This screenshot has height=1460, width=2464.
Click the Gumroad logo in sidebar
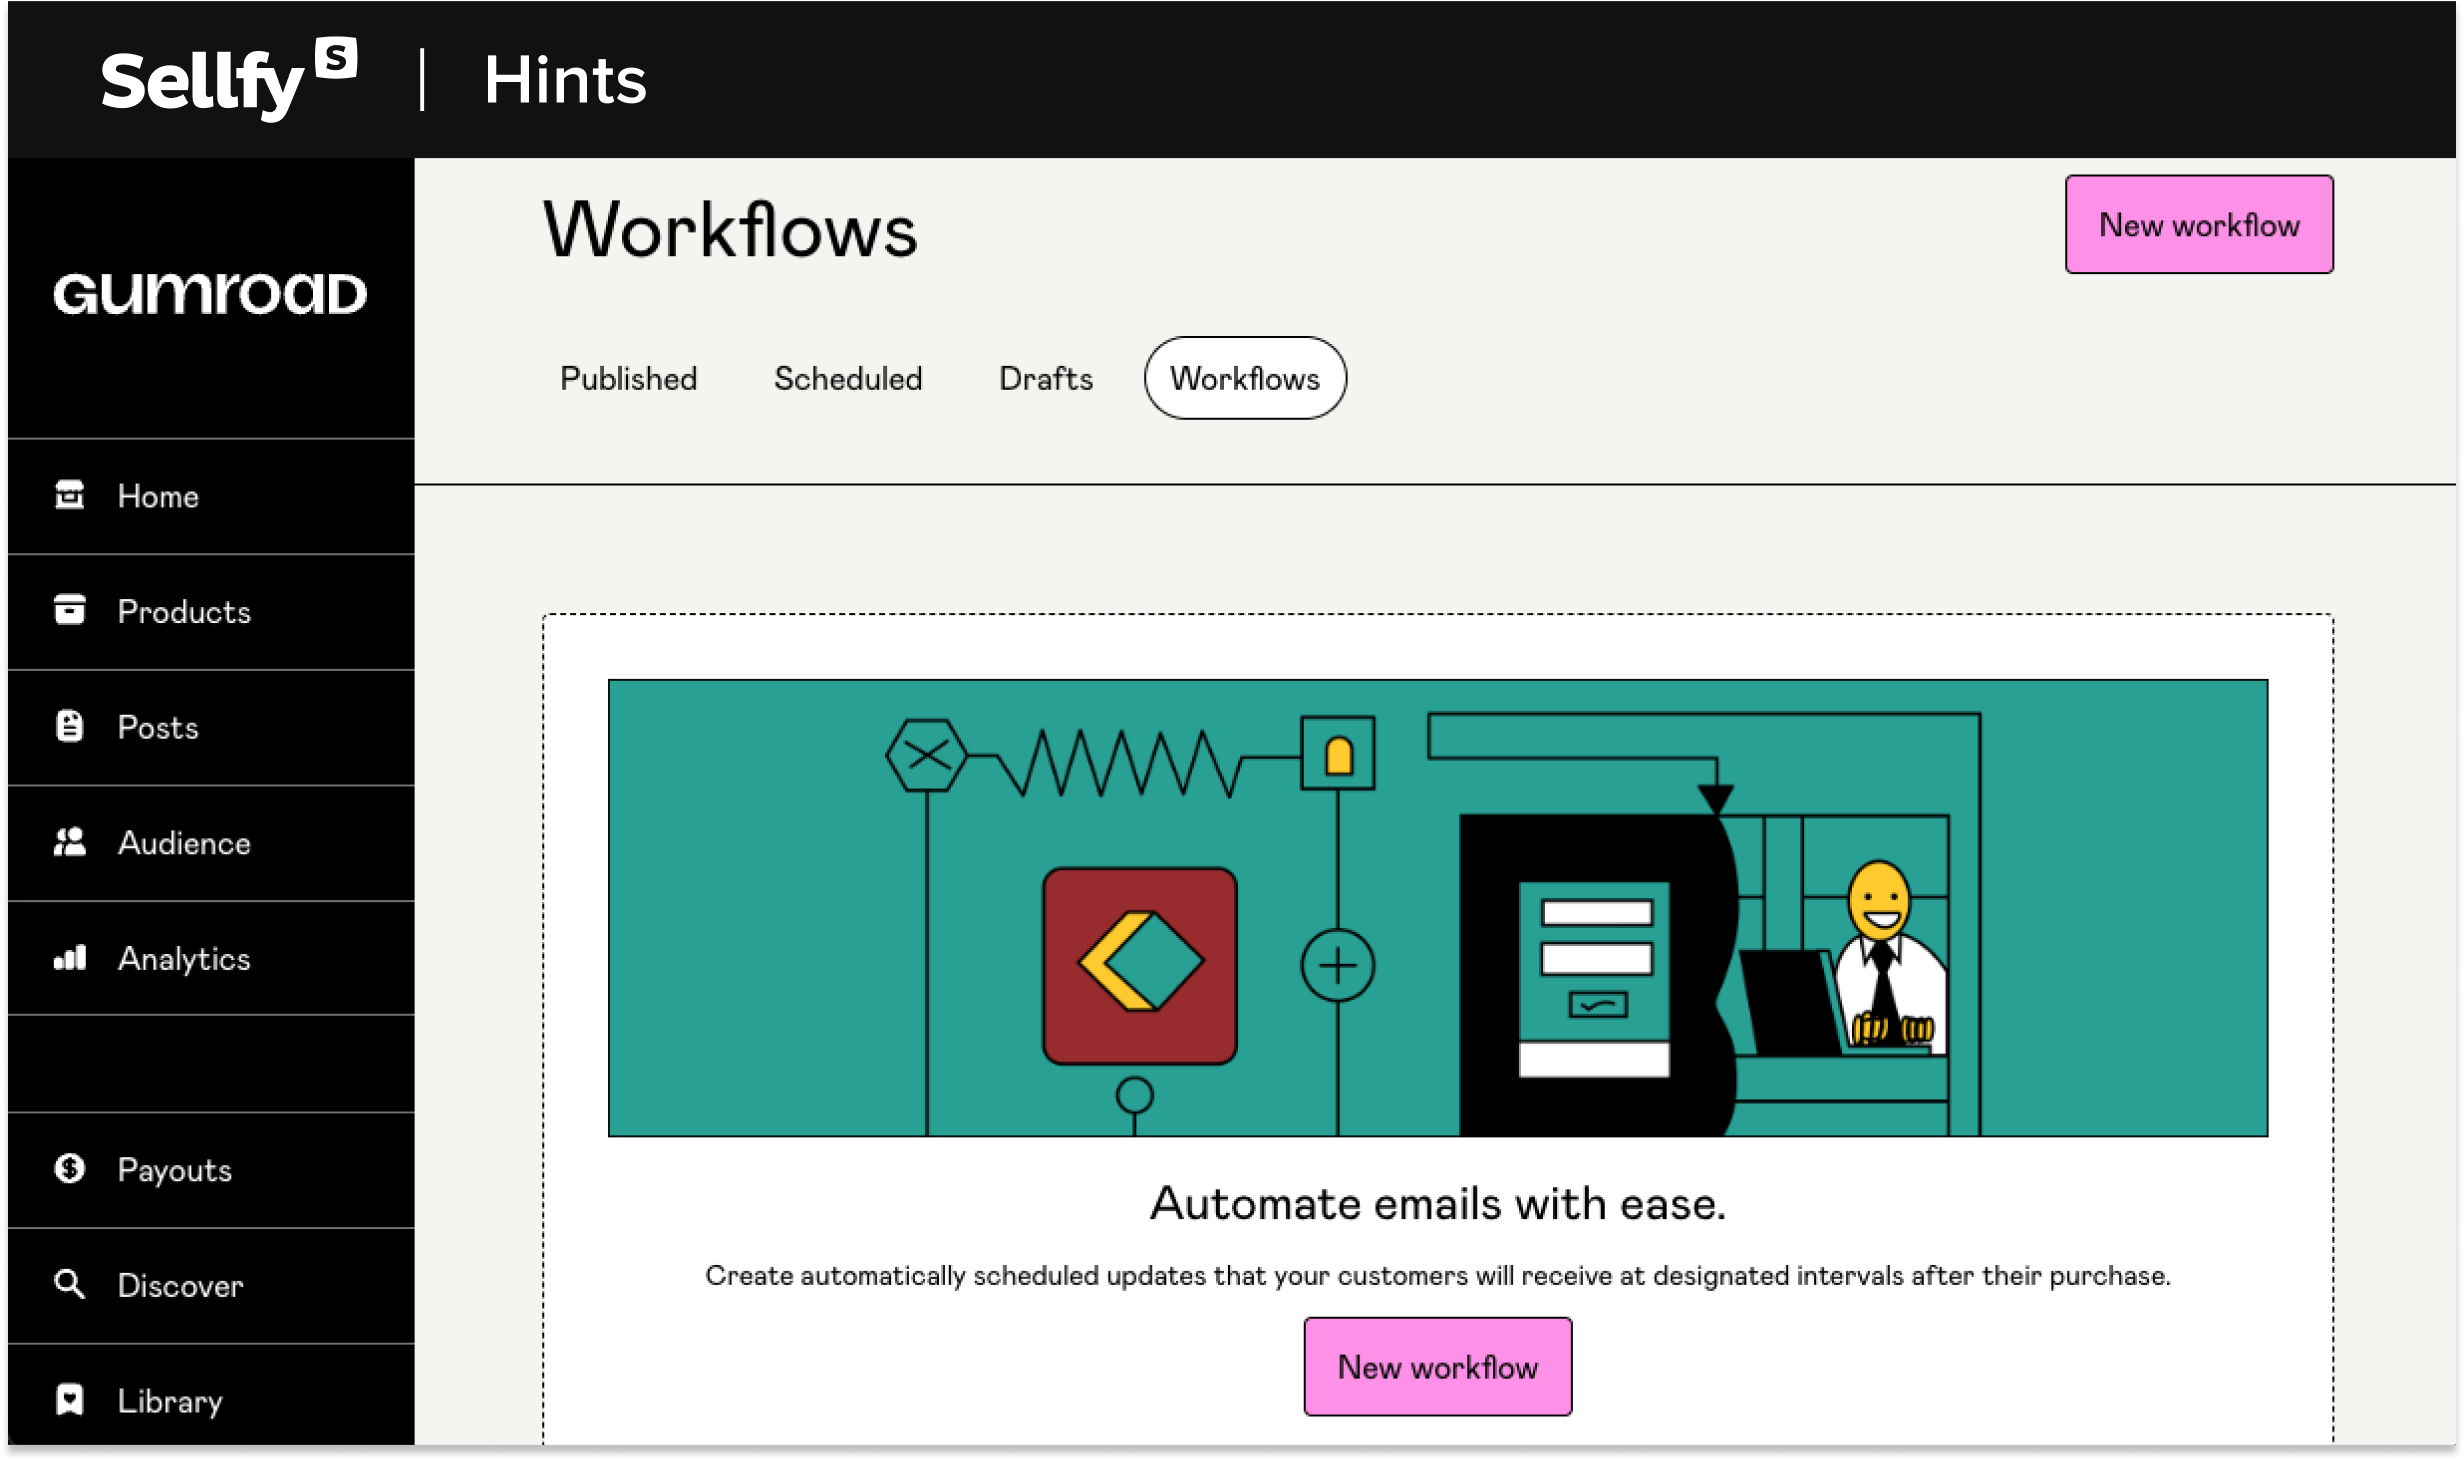click(210, 294)
